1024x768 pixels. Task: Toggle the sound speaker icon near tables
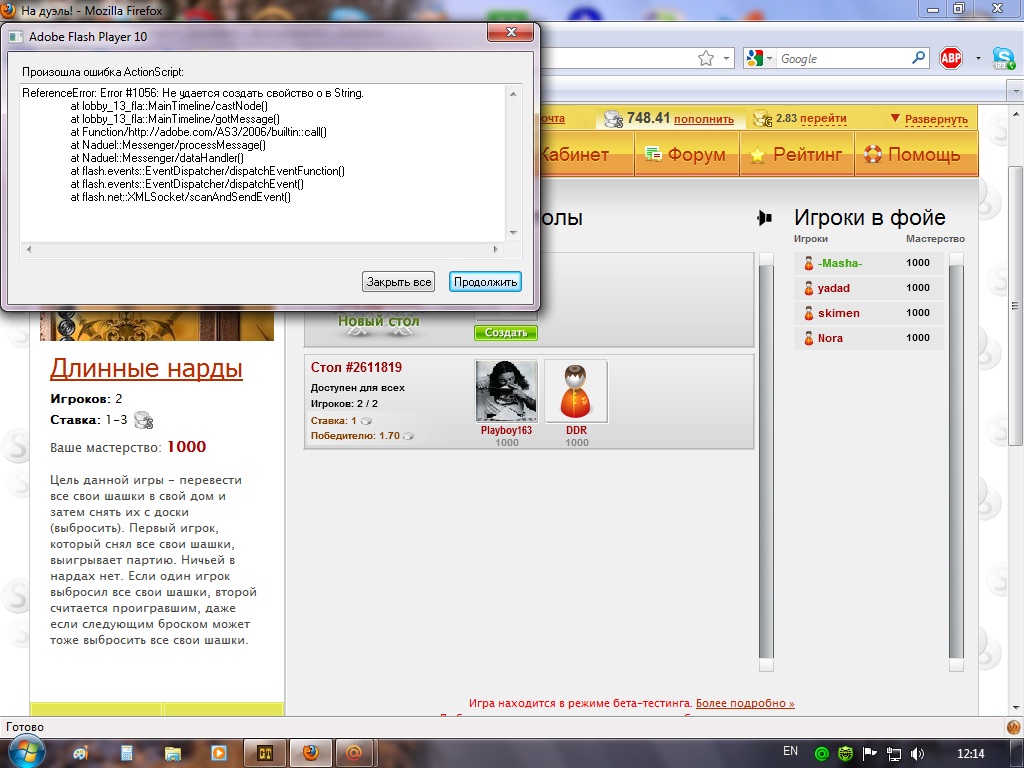765,218
